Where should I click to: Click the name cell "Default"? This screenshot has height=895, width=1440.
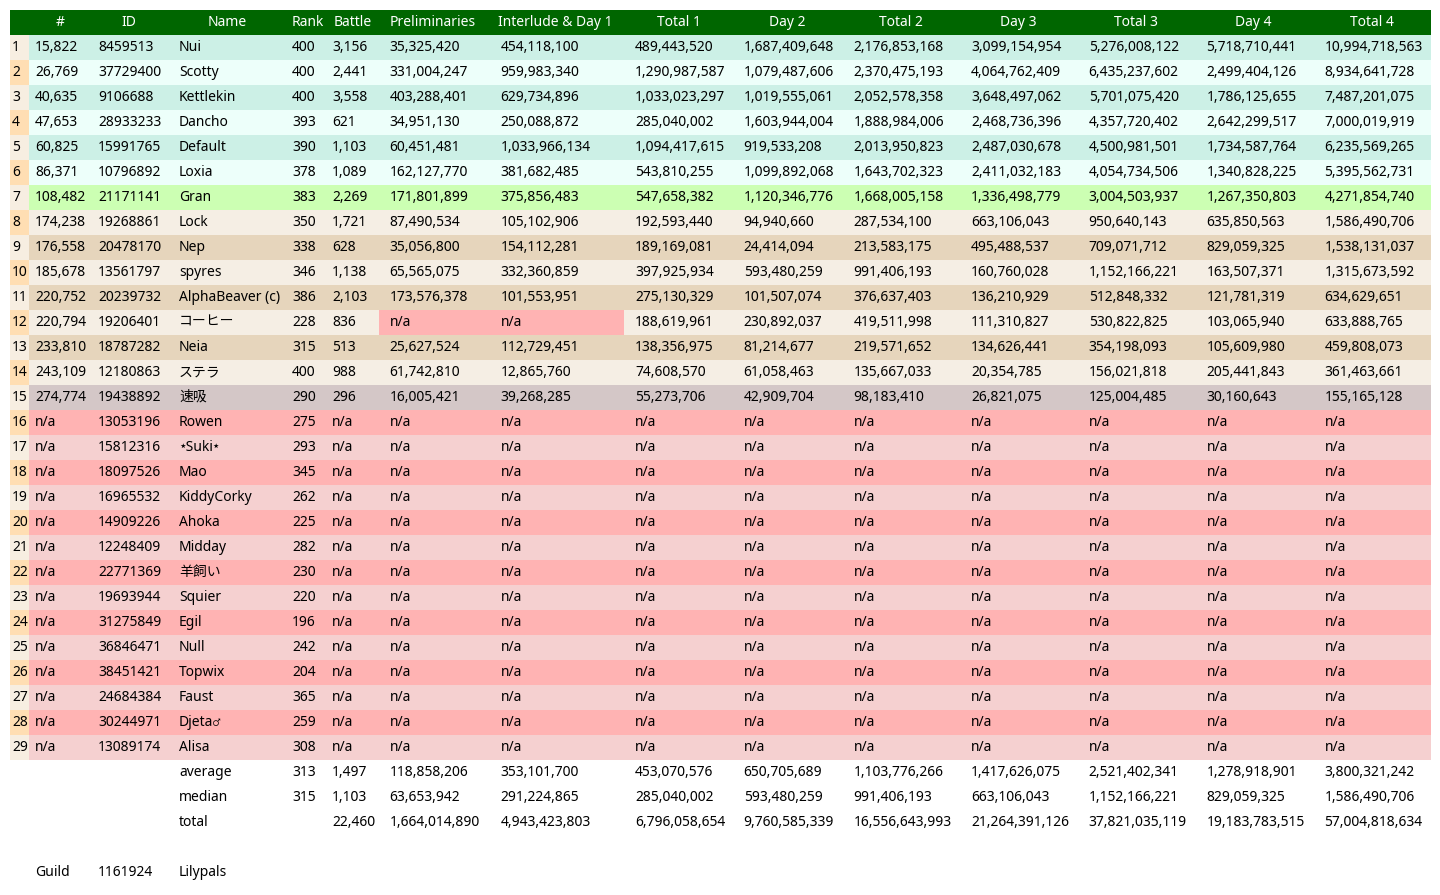[x=202, y=146]
